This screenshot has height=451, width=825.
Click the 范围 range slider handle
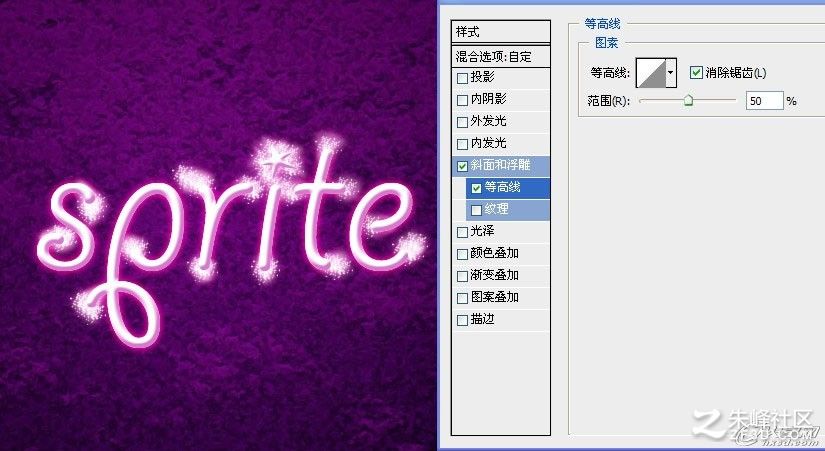click(688, 100)
